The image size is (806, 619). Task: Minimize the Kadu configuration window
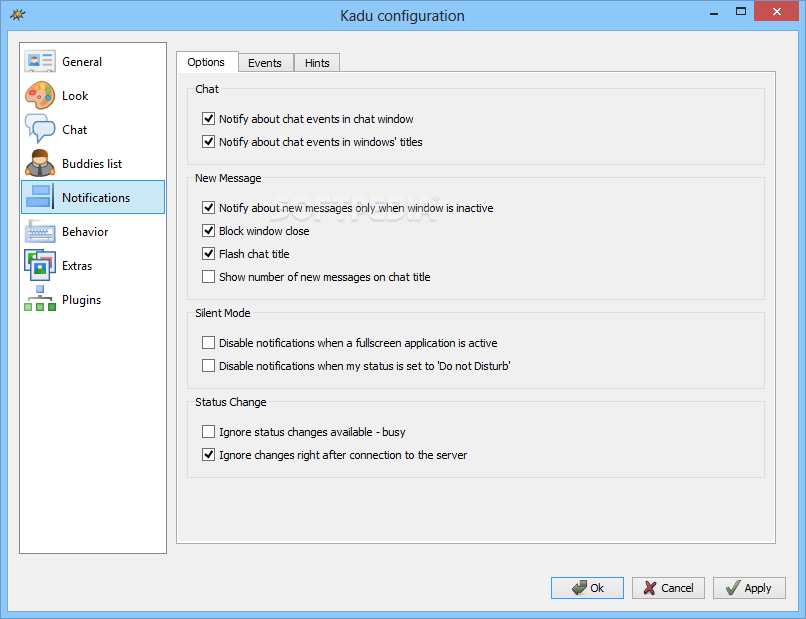coord(713,13)
